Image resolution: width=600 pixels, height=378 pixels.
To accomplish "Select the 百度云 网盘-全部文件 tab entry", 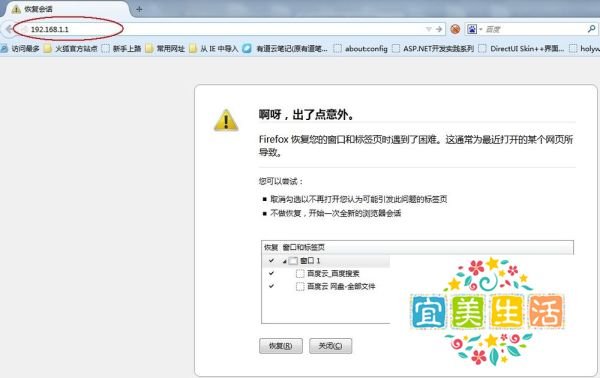I will coord(341,286).
